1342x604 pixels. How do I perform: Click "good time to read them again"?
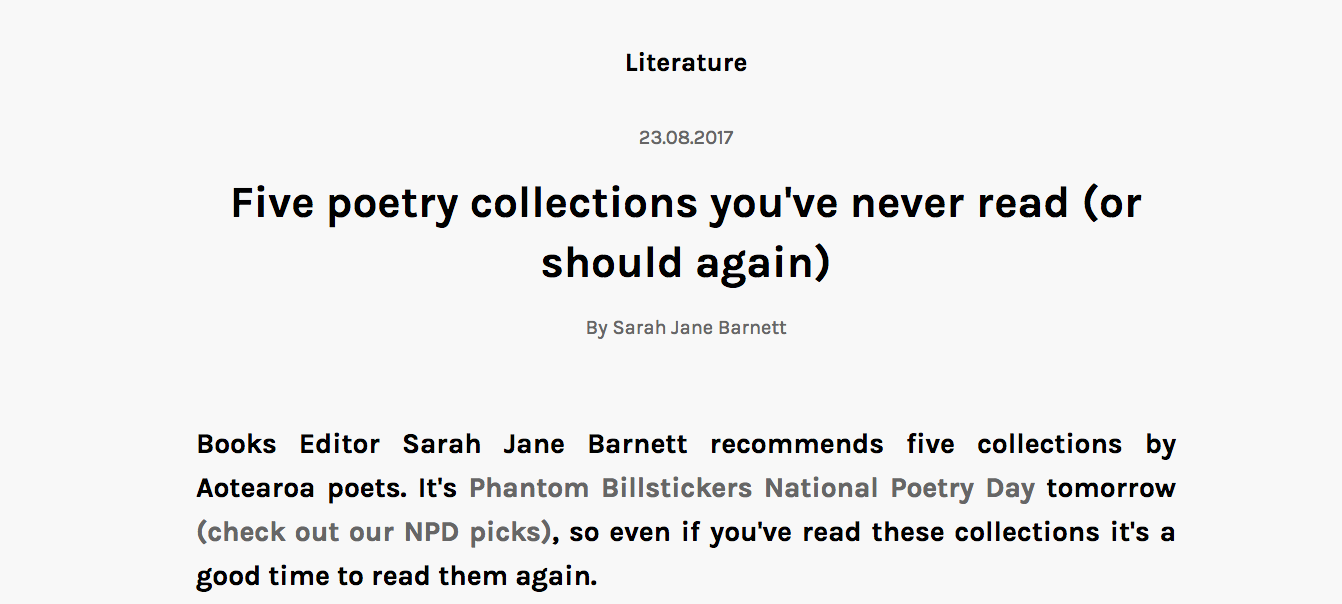(x=396, y=576)
